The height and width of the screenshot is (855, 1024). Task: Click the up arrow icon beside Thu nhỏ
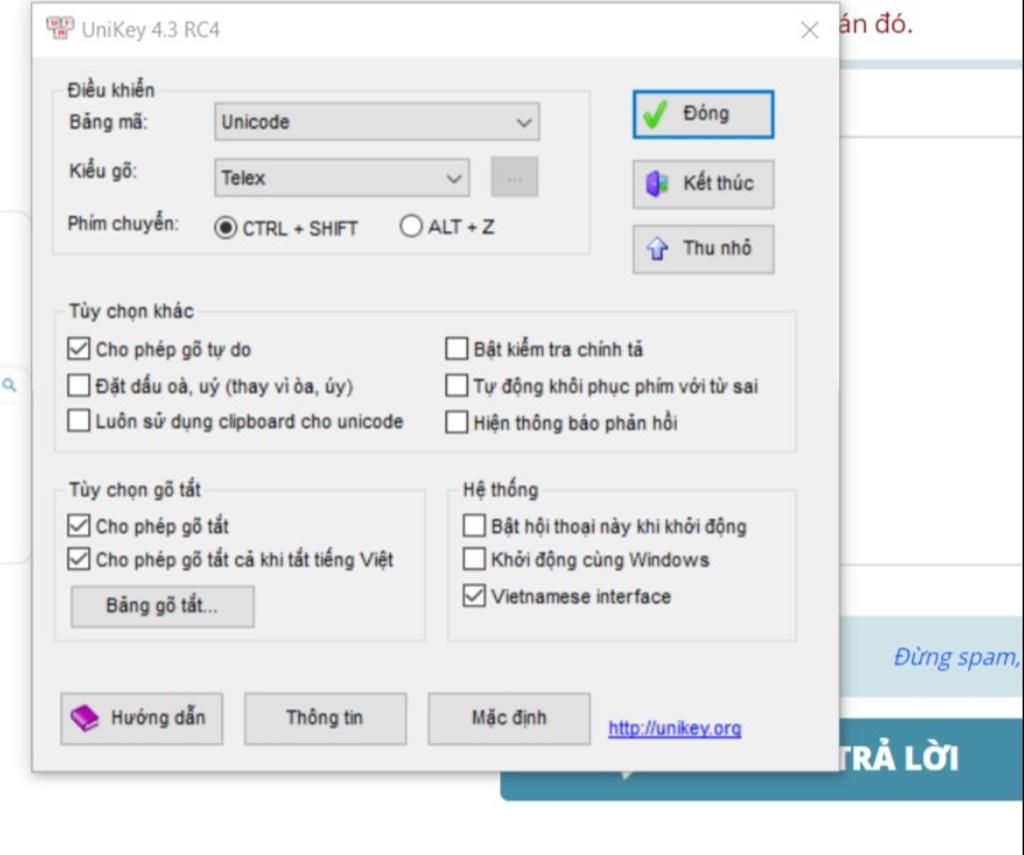tap(657, 249)
